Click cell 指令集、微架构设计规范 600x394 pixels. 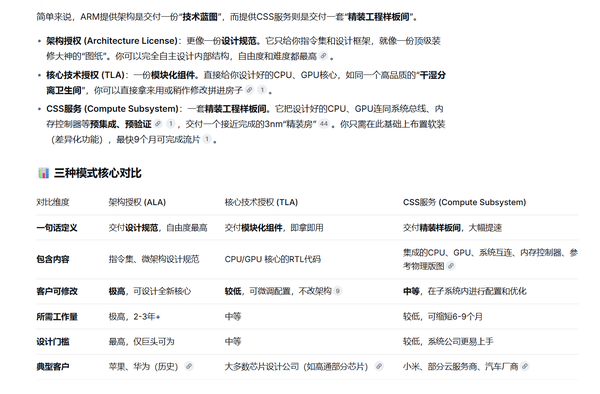(154, 259)
